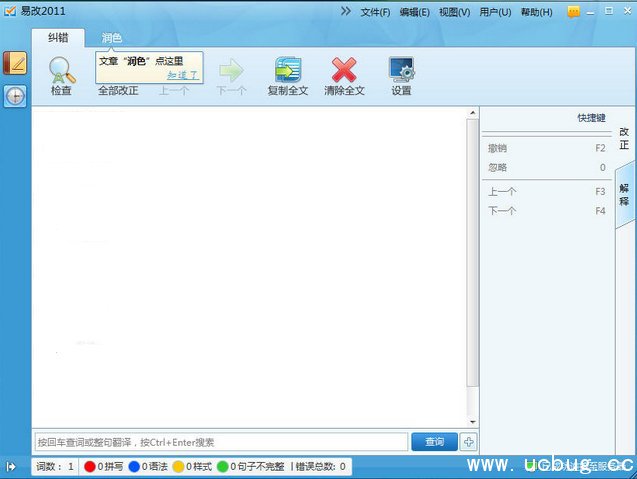
Task: Click the blue 查询 button
Action: click(434, 442)
